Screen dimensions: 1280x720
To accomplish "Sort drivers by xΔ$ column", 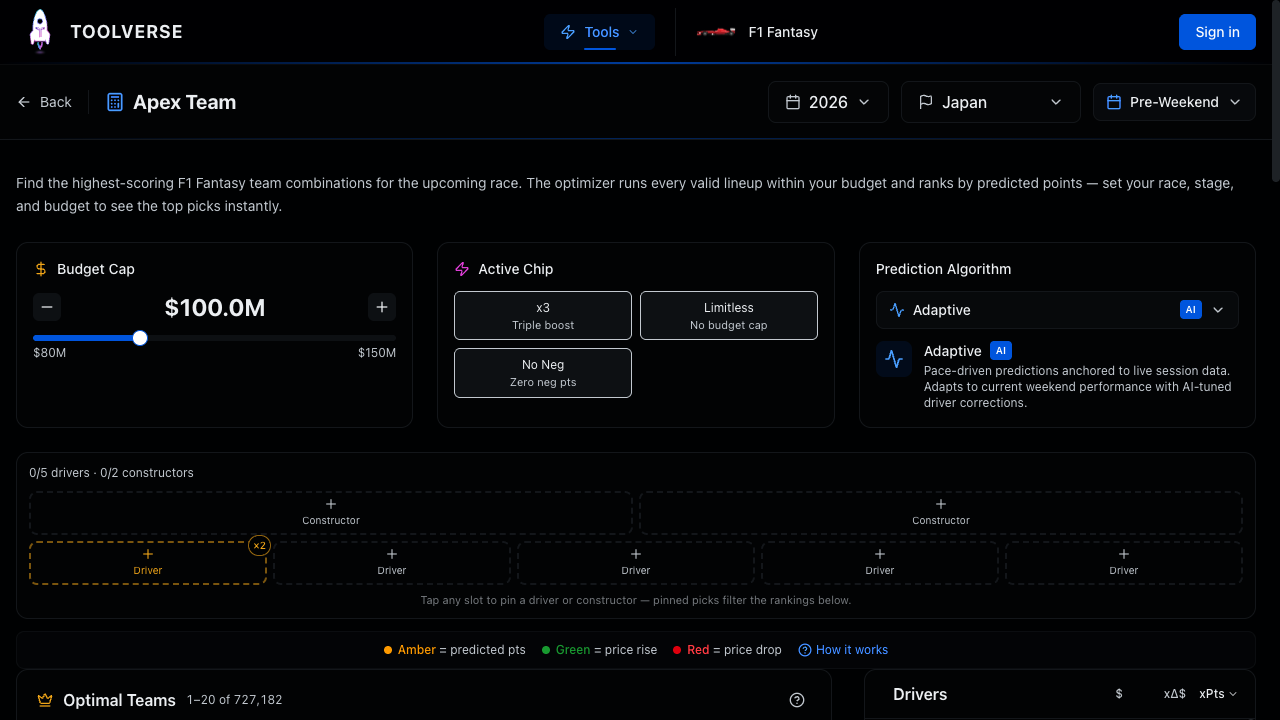I will click(x=1175, y=694).
